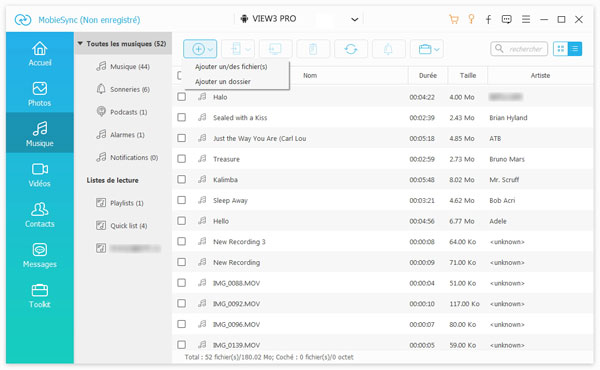Open the shopping cart purchase icon
Viewport: 600px width, 370px height.
(x=454, y=19)
